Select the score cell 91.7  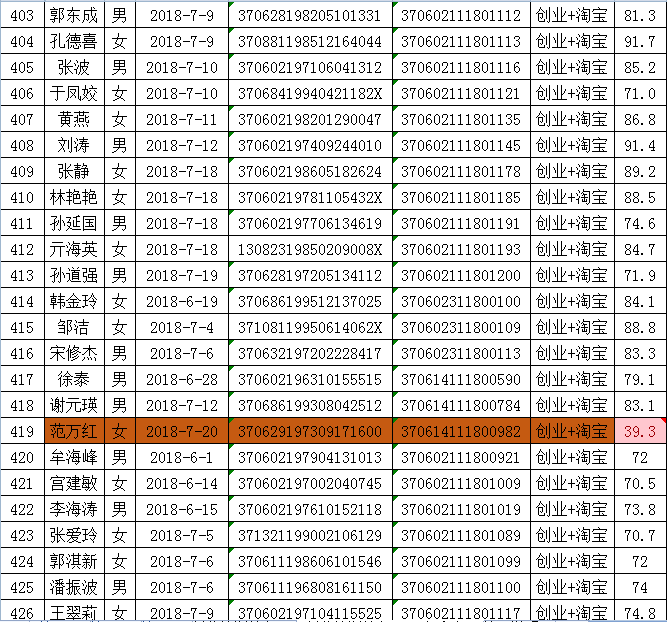click(640, 42)
